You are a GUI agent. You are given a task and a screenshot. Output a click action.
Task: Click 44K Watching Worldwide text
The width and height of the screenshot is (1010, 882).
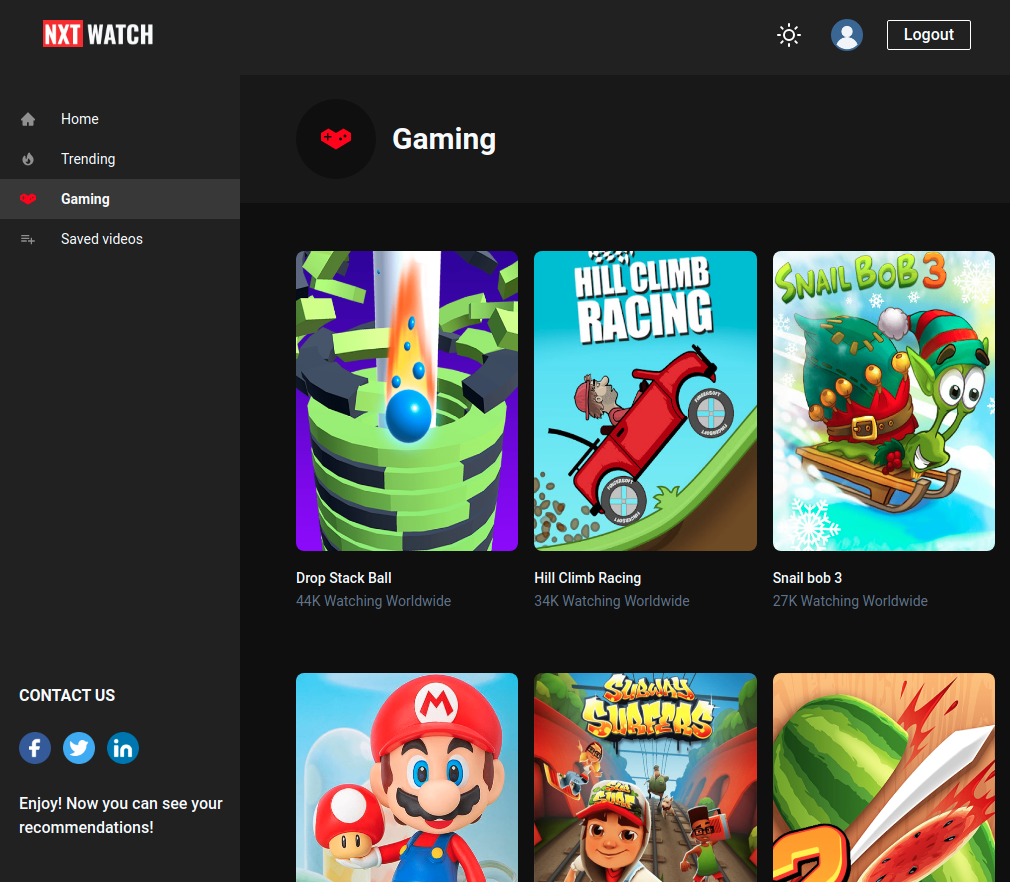pyautogui.click(x=373, y=601)
